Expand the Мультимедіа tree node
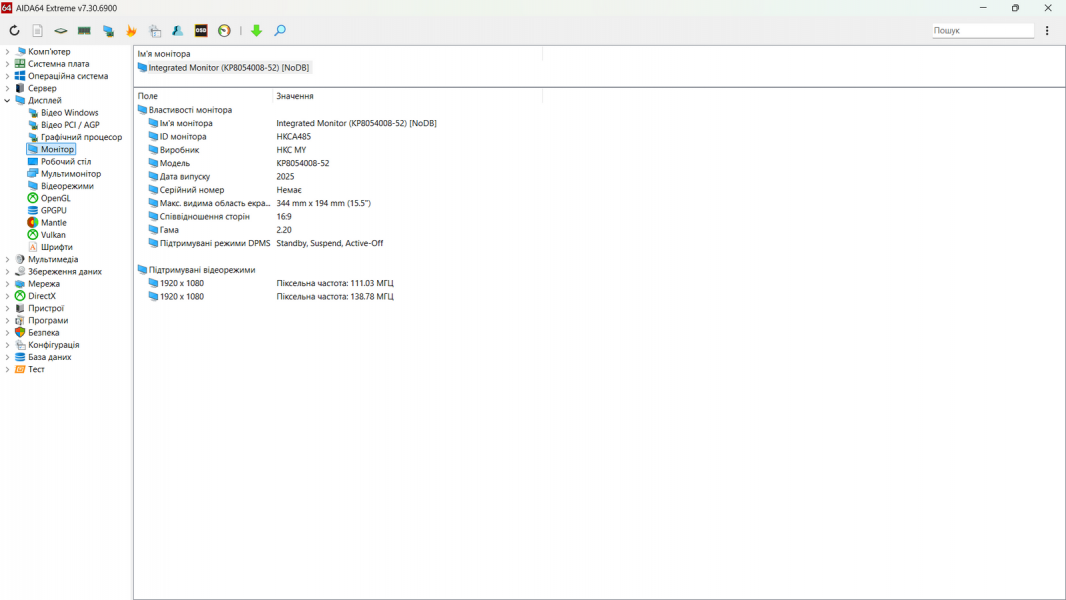 7,260
